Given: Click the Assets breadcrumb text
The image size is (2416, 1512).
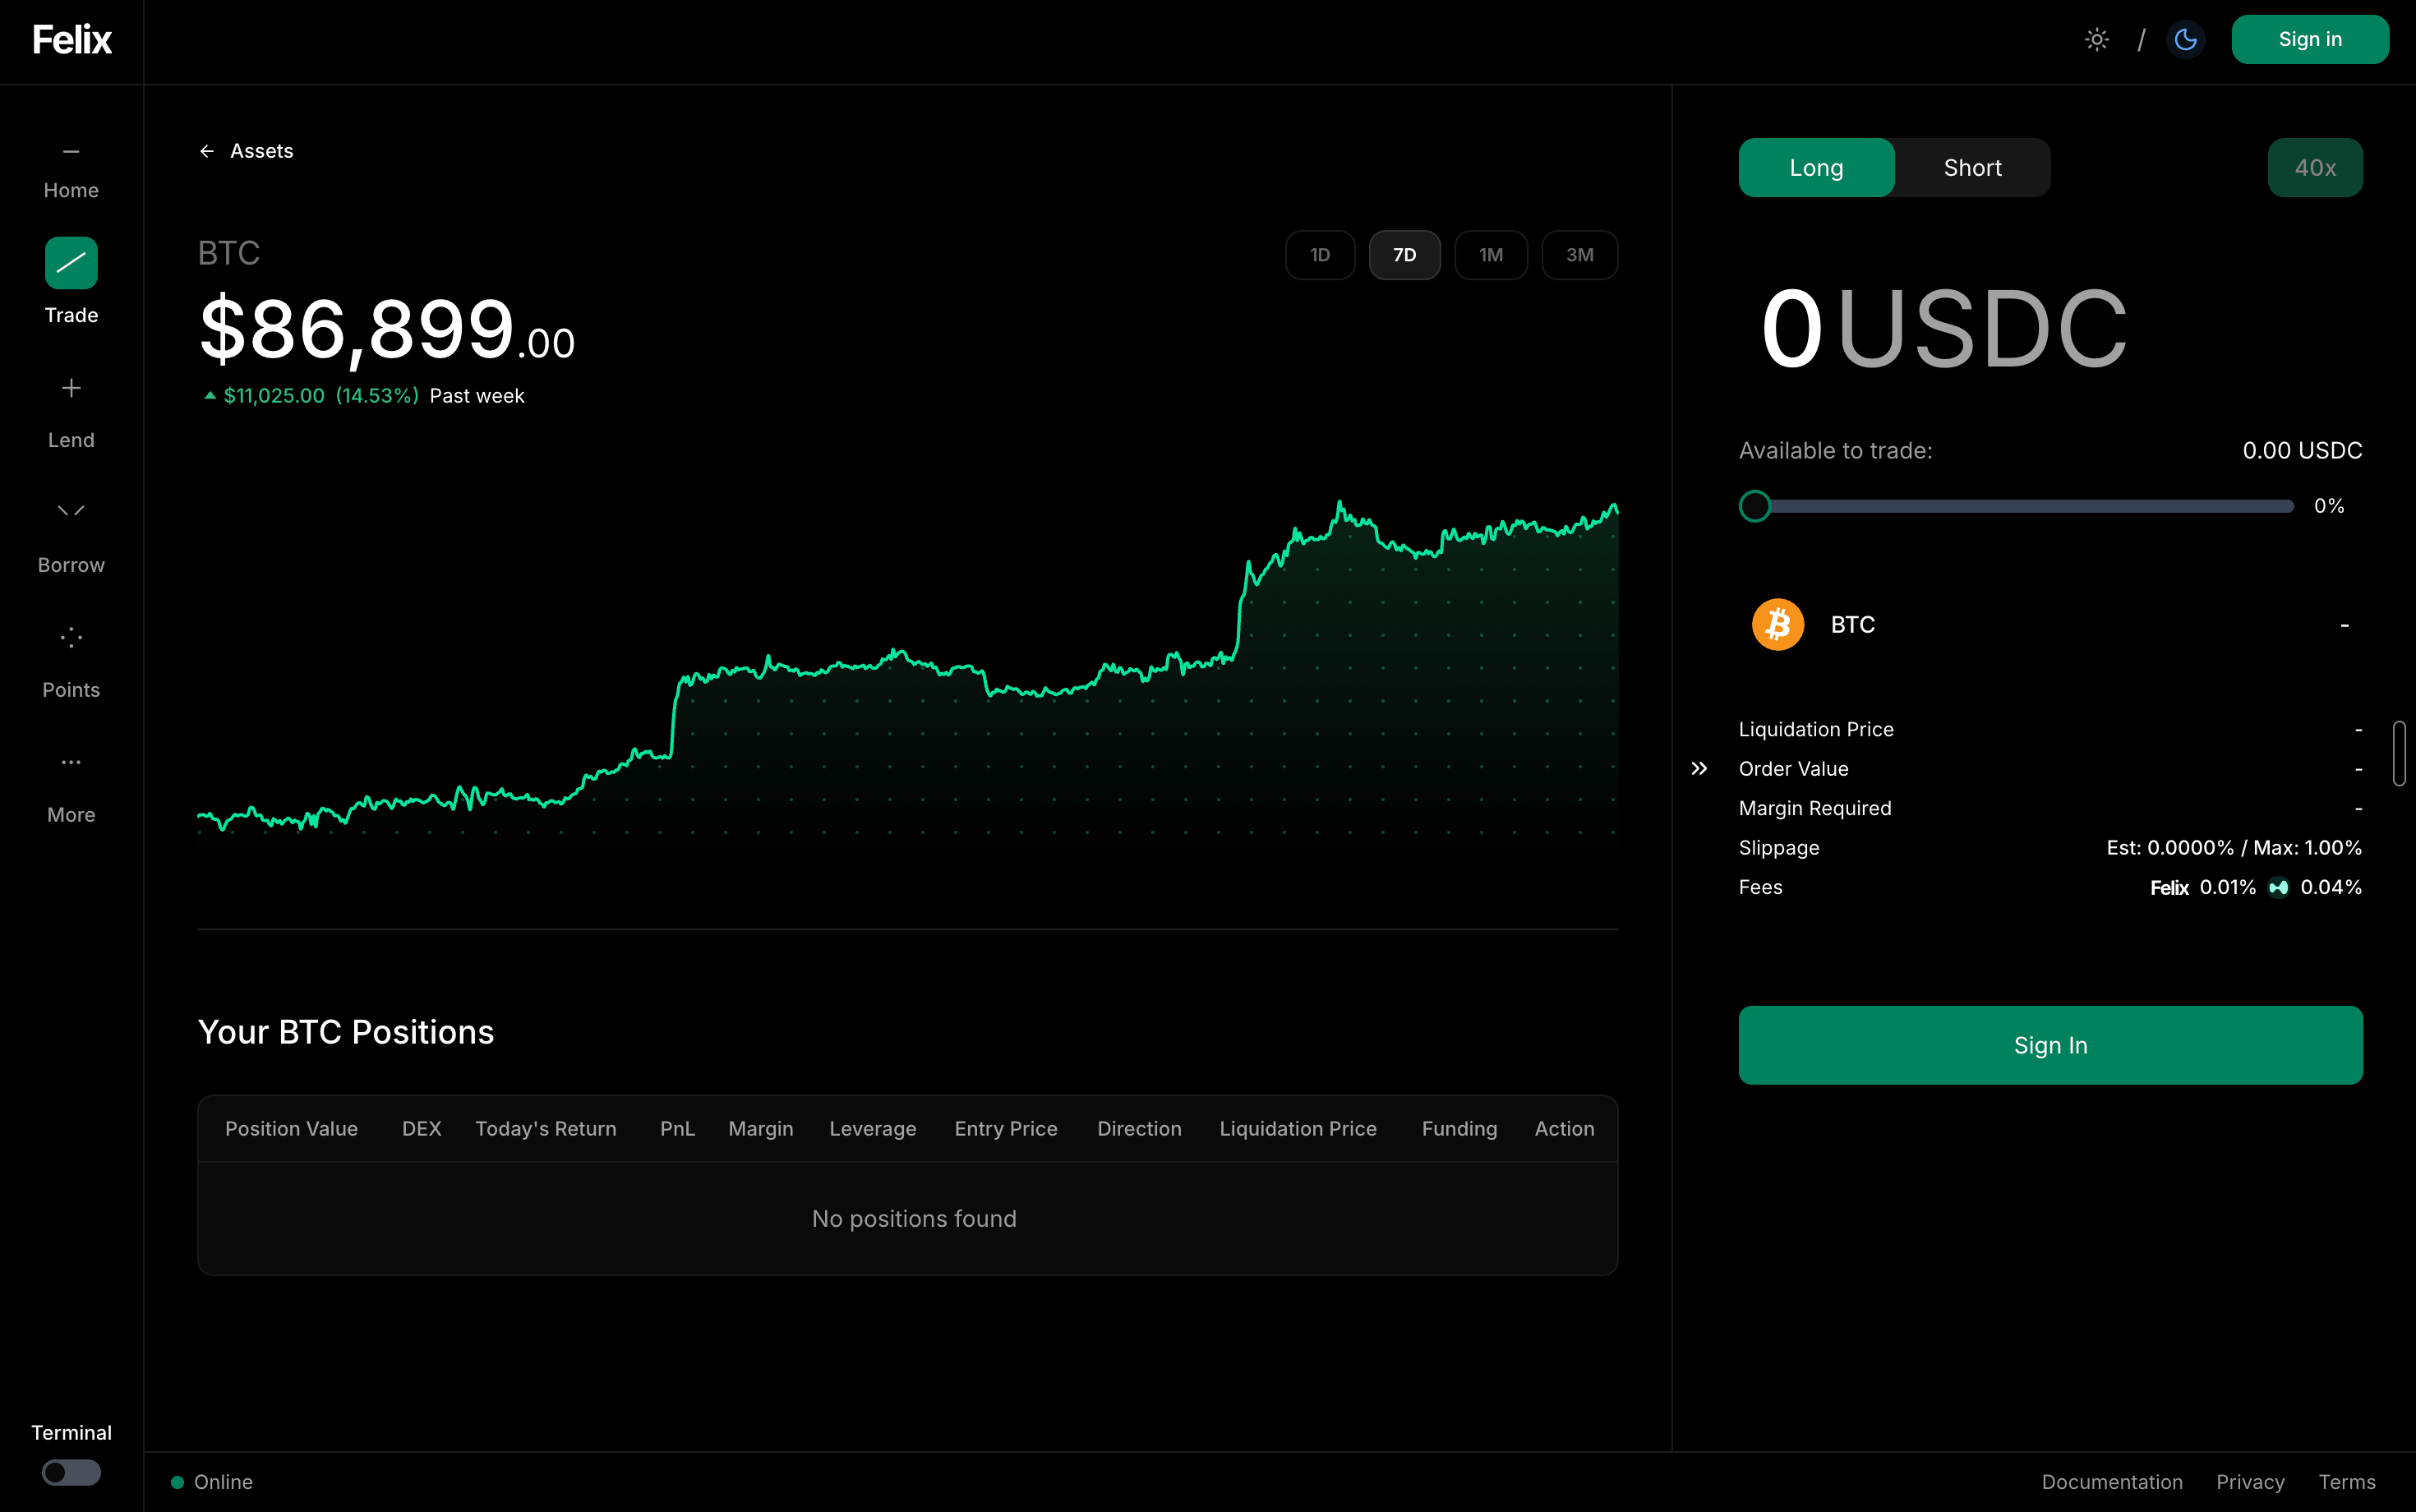Looking at the screenshot, I should (x=262, y=151).
